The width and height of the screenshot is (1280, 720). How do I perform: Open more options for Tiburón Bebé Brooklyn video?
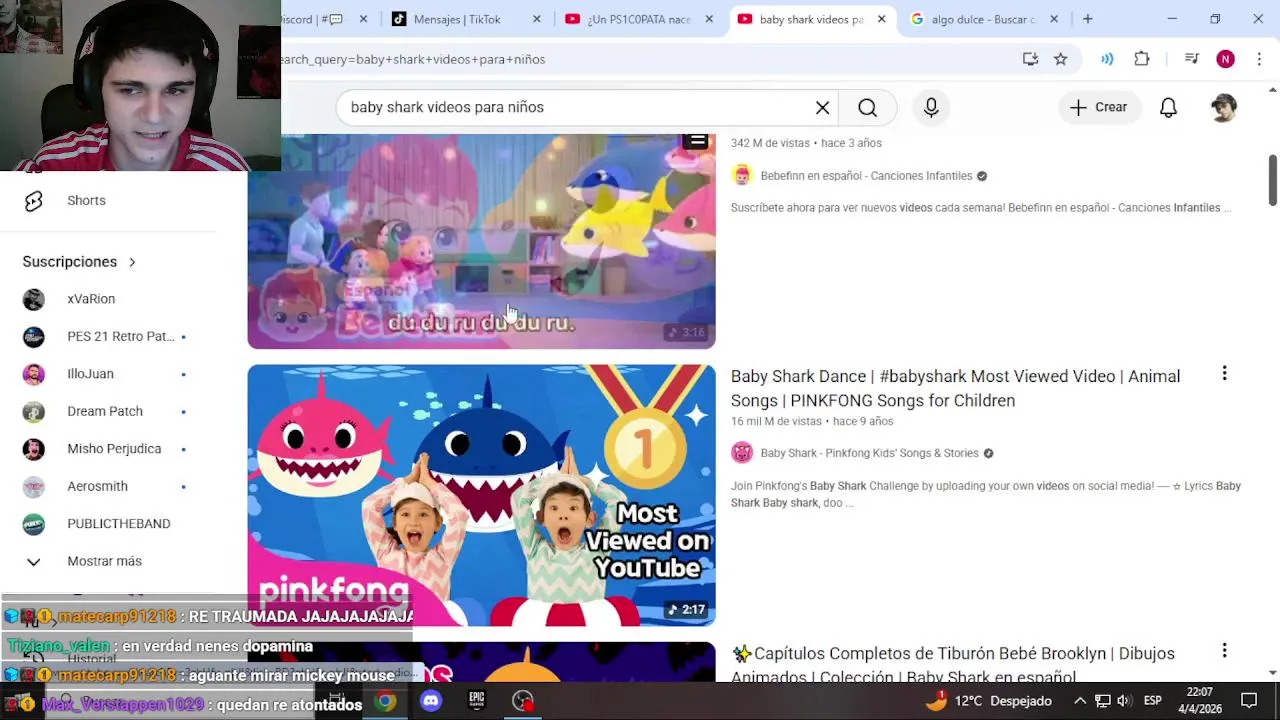tap(1224, 651)
